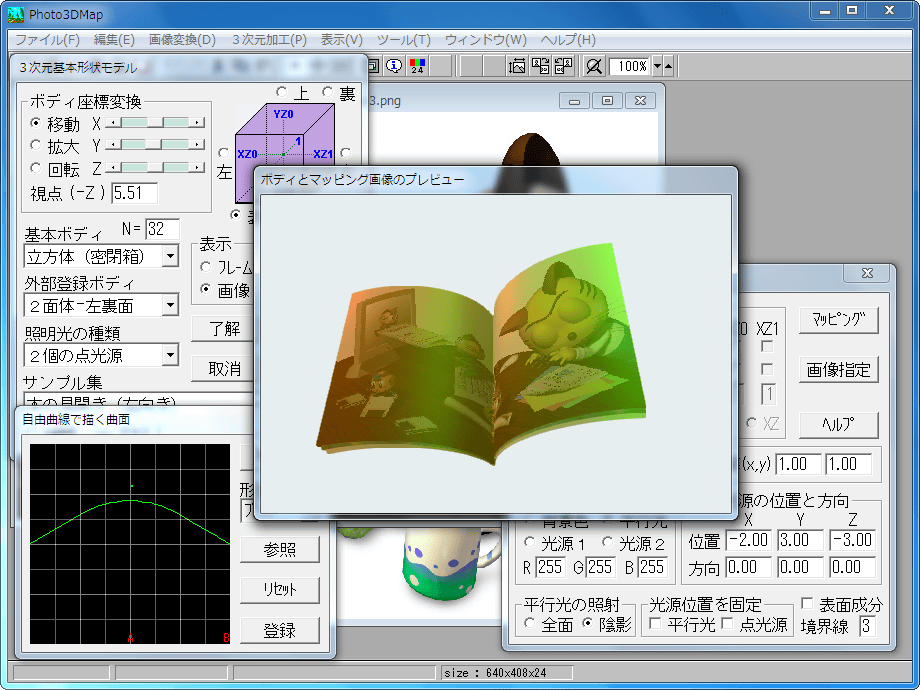This screenshot has width=920, height=690.
Task: Select the 光源2 radio button
Action: tap(607, 542)
